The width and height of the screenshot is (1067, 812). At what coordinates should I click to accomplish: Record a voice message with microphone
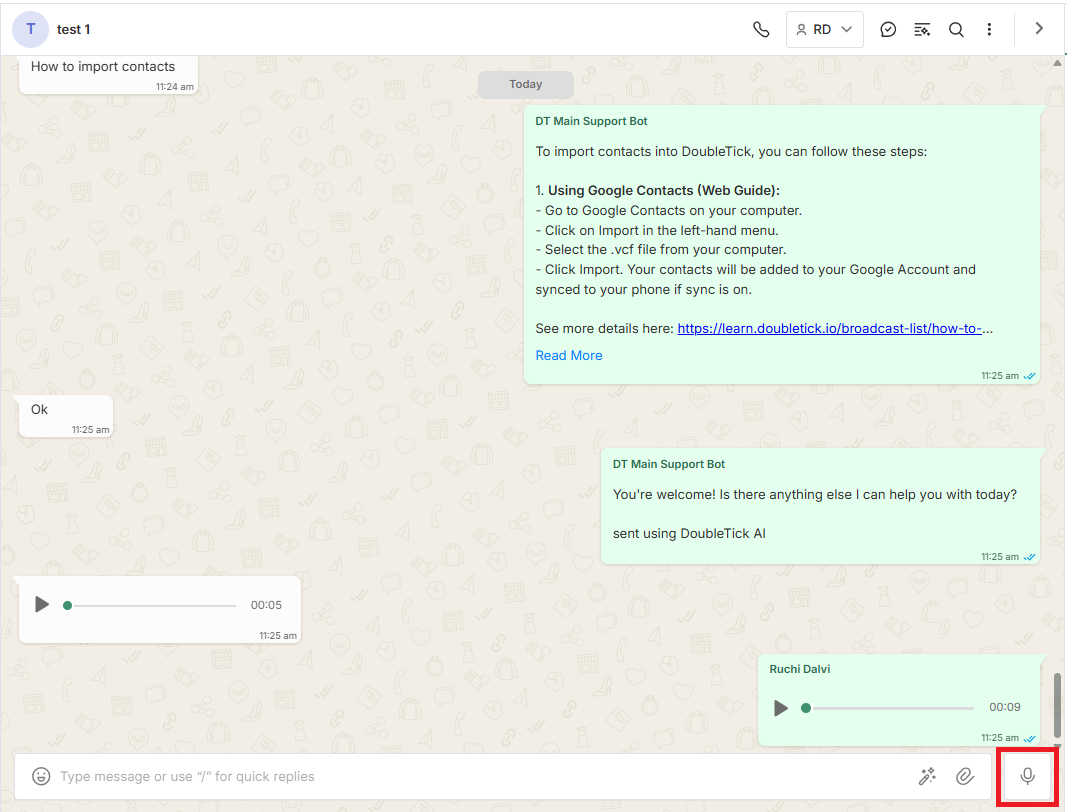point(1026,776)
